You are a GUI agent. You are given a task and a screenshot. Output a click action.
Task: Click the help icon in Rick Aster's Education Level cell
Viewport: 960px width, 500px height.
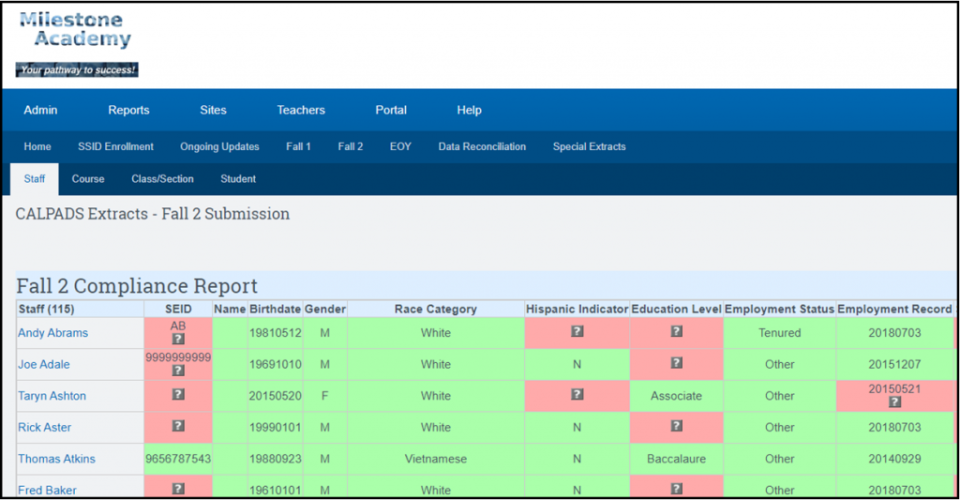[x=676, y=425]
